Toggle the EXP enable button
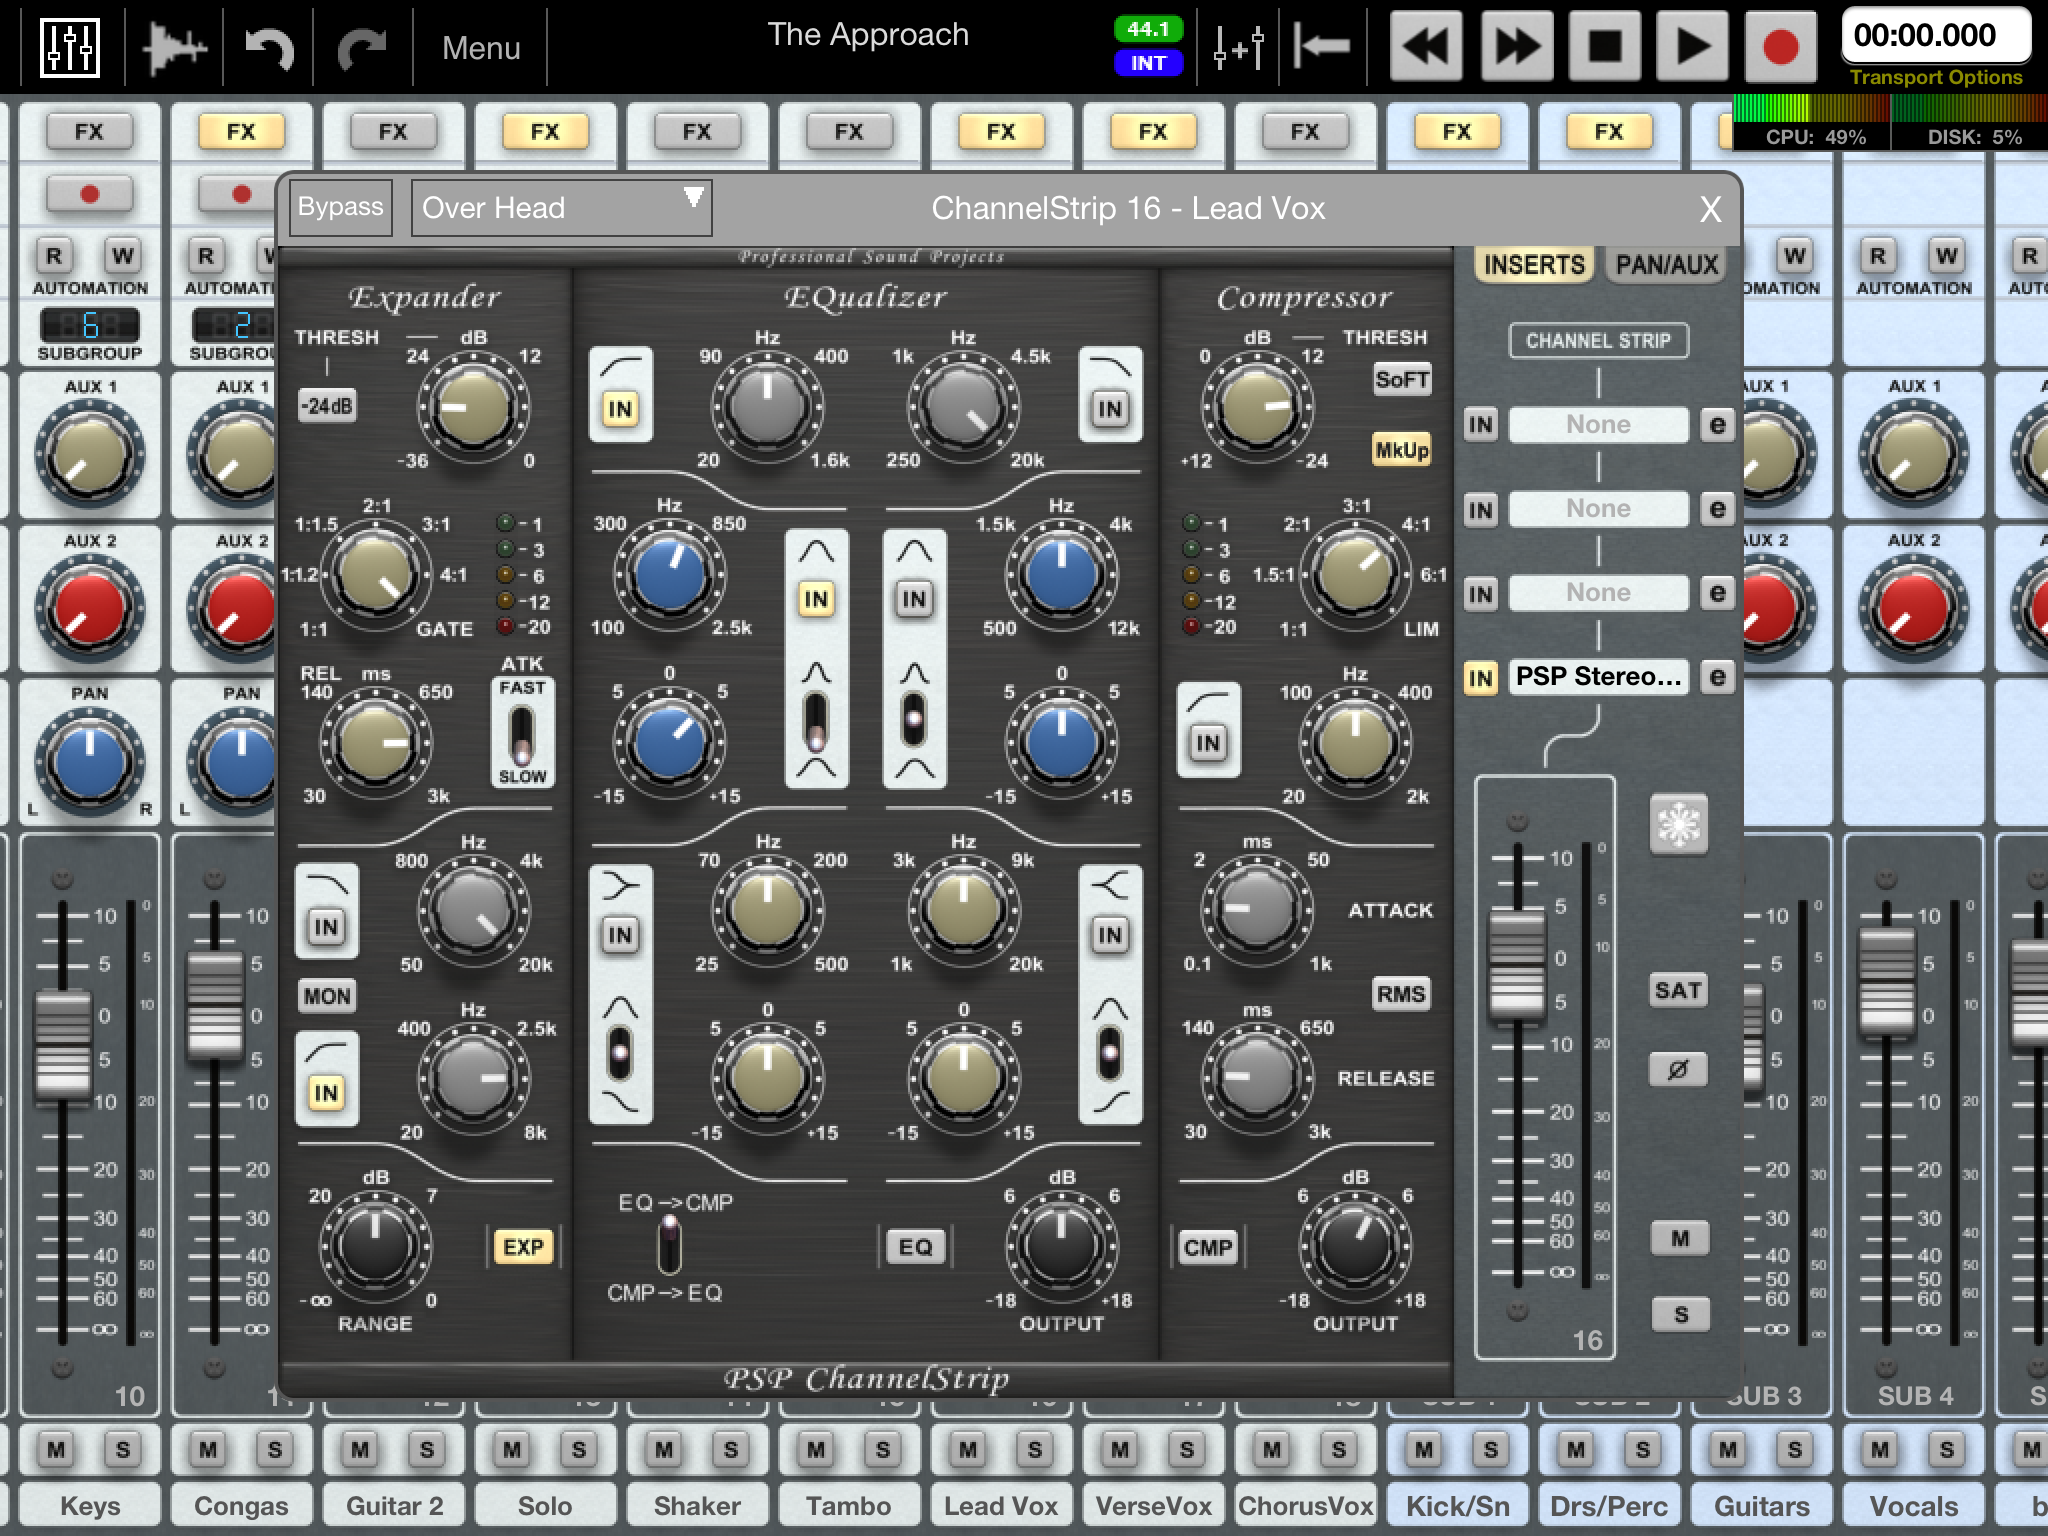Image resolution: width=2048 pixels, height=1536 pixels. pyautogui.click(x=523, y=1247)
